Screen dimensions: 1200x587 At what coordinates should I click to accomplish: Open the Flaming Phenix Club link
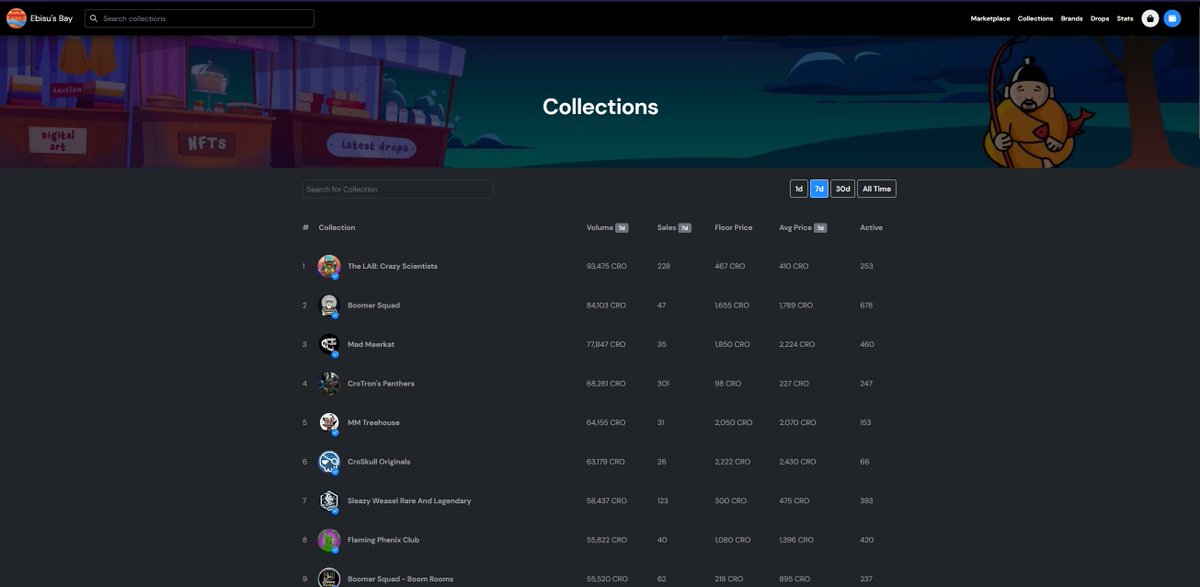coord(383,540)
